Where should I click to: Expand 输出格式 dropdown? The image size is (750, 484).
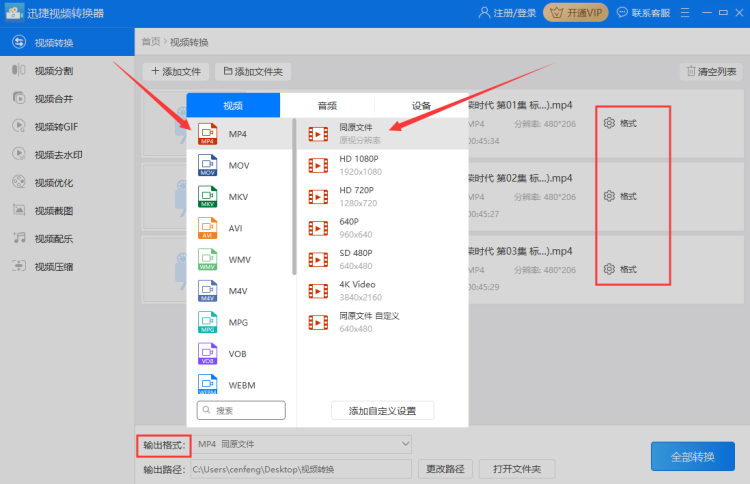point(405,444)
